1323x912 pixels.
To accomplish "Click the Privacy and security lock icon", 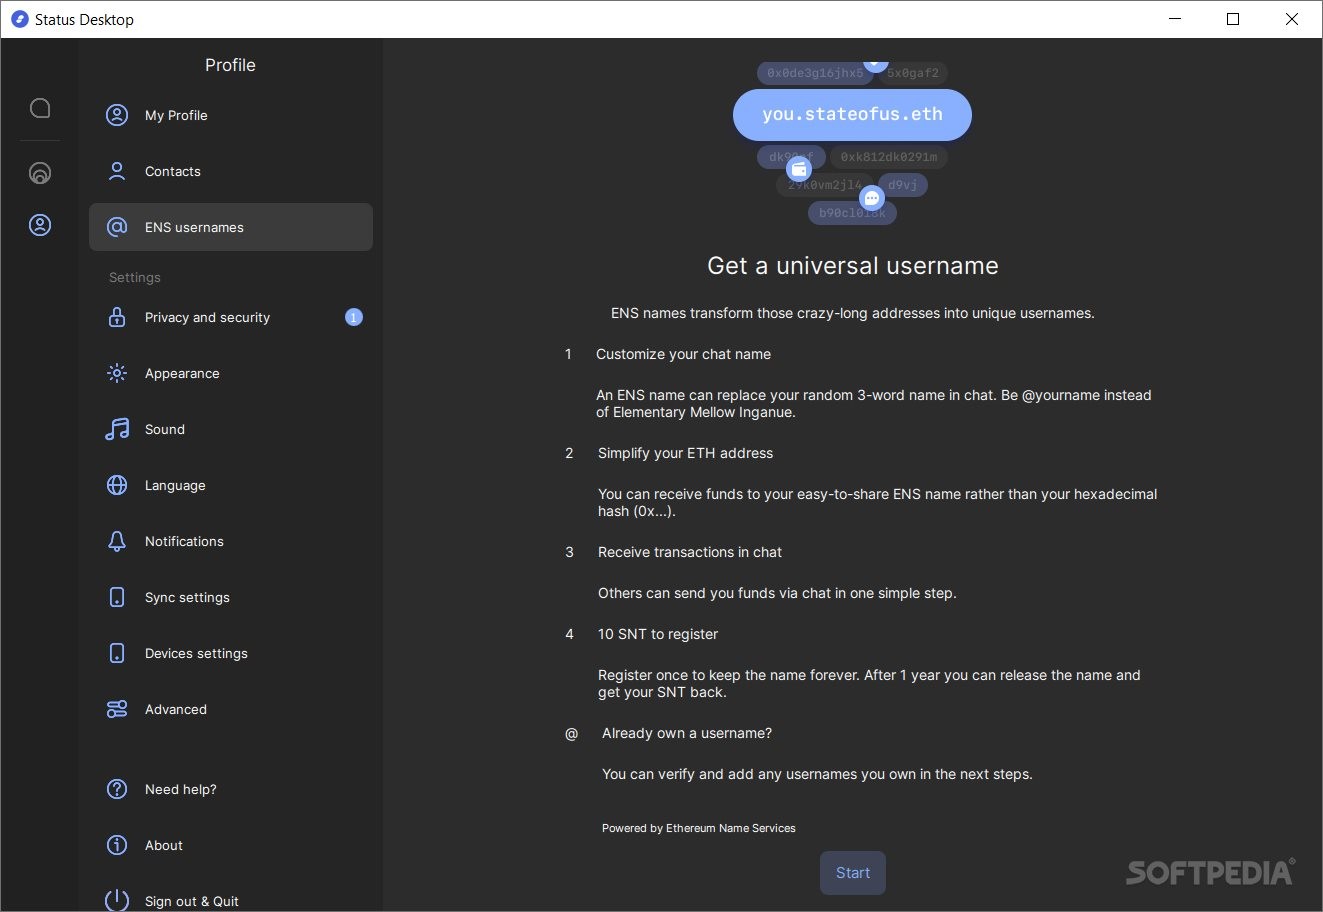I will pyautogui.click(x=117, y=317).
